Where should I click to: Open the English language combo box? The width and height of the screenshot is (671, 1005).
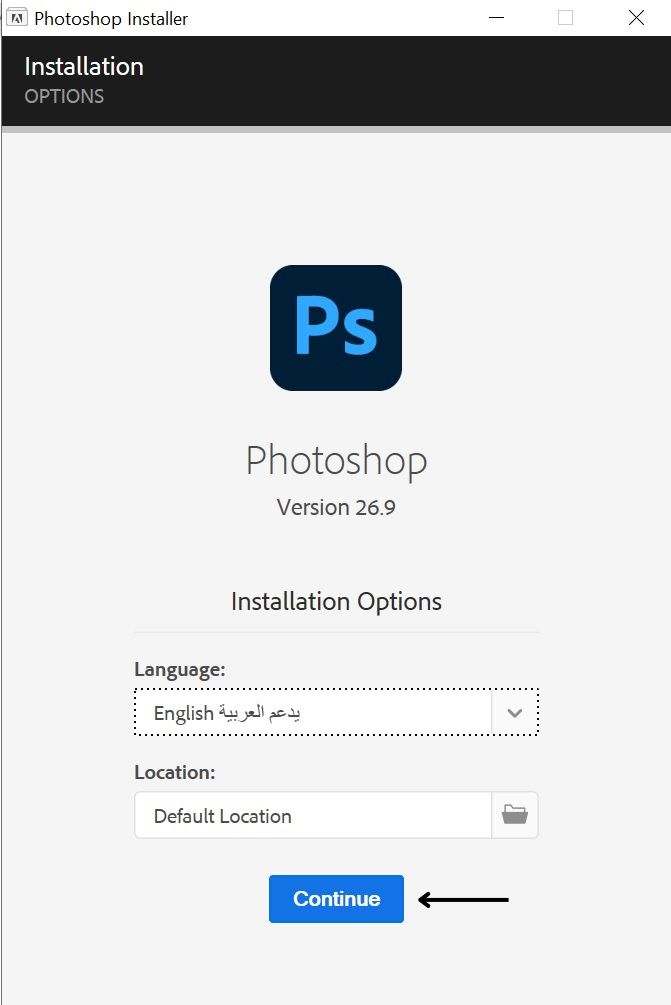pyautogui.click(x=336, y=712)
